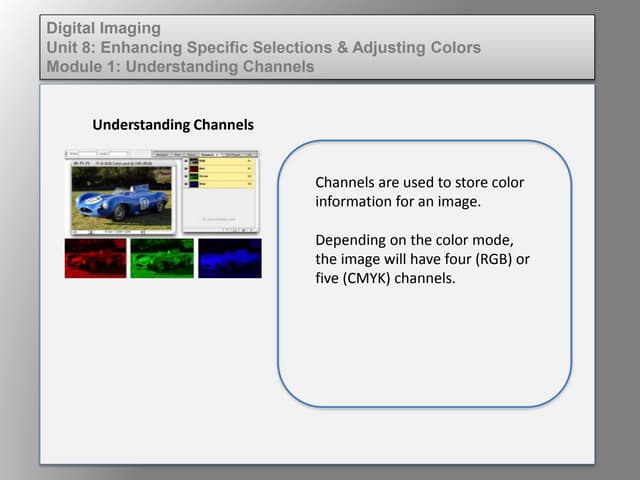Screen dimensions: 640x480
Task: Toggle the eye icon for RGB channel
Action: (x=186, y=161)
